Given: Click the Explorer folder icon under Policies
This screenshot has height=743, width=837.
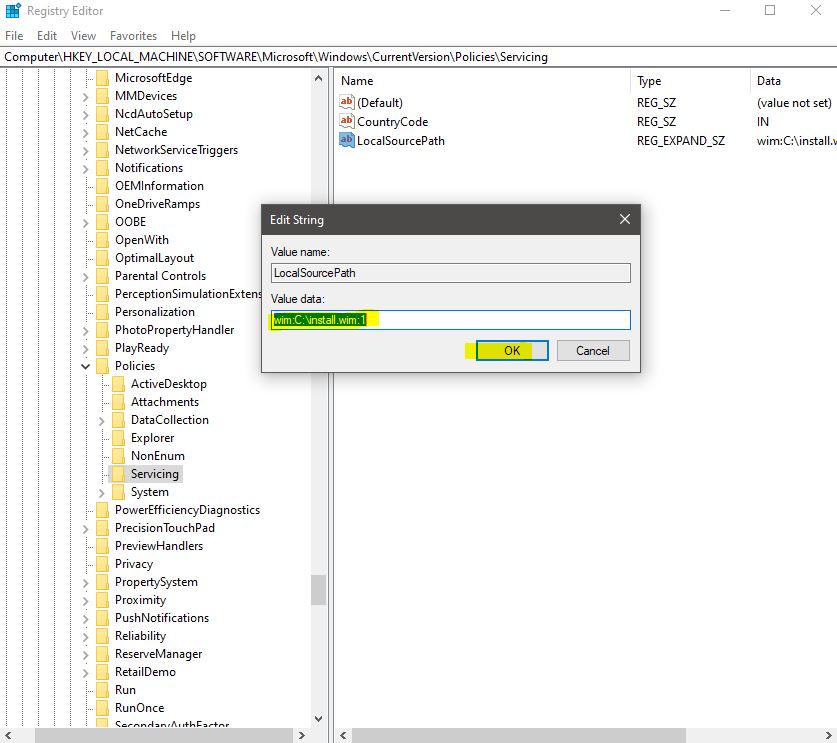Looking at the screenshot, I should point(118,438).
